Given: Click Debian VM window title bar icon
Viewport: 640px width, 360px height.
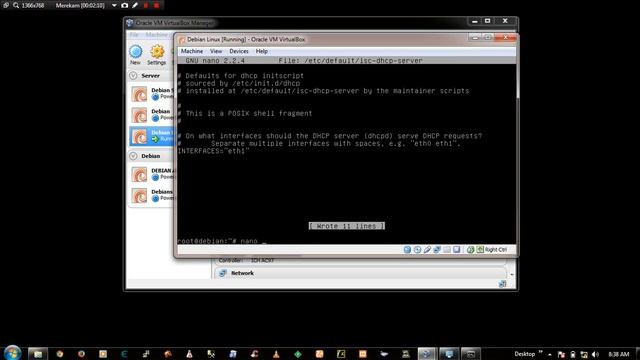Looking at the screenshot, I should [182, 40].
